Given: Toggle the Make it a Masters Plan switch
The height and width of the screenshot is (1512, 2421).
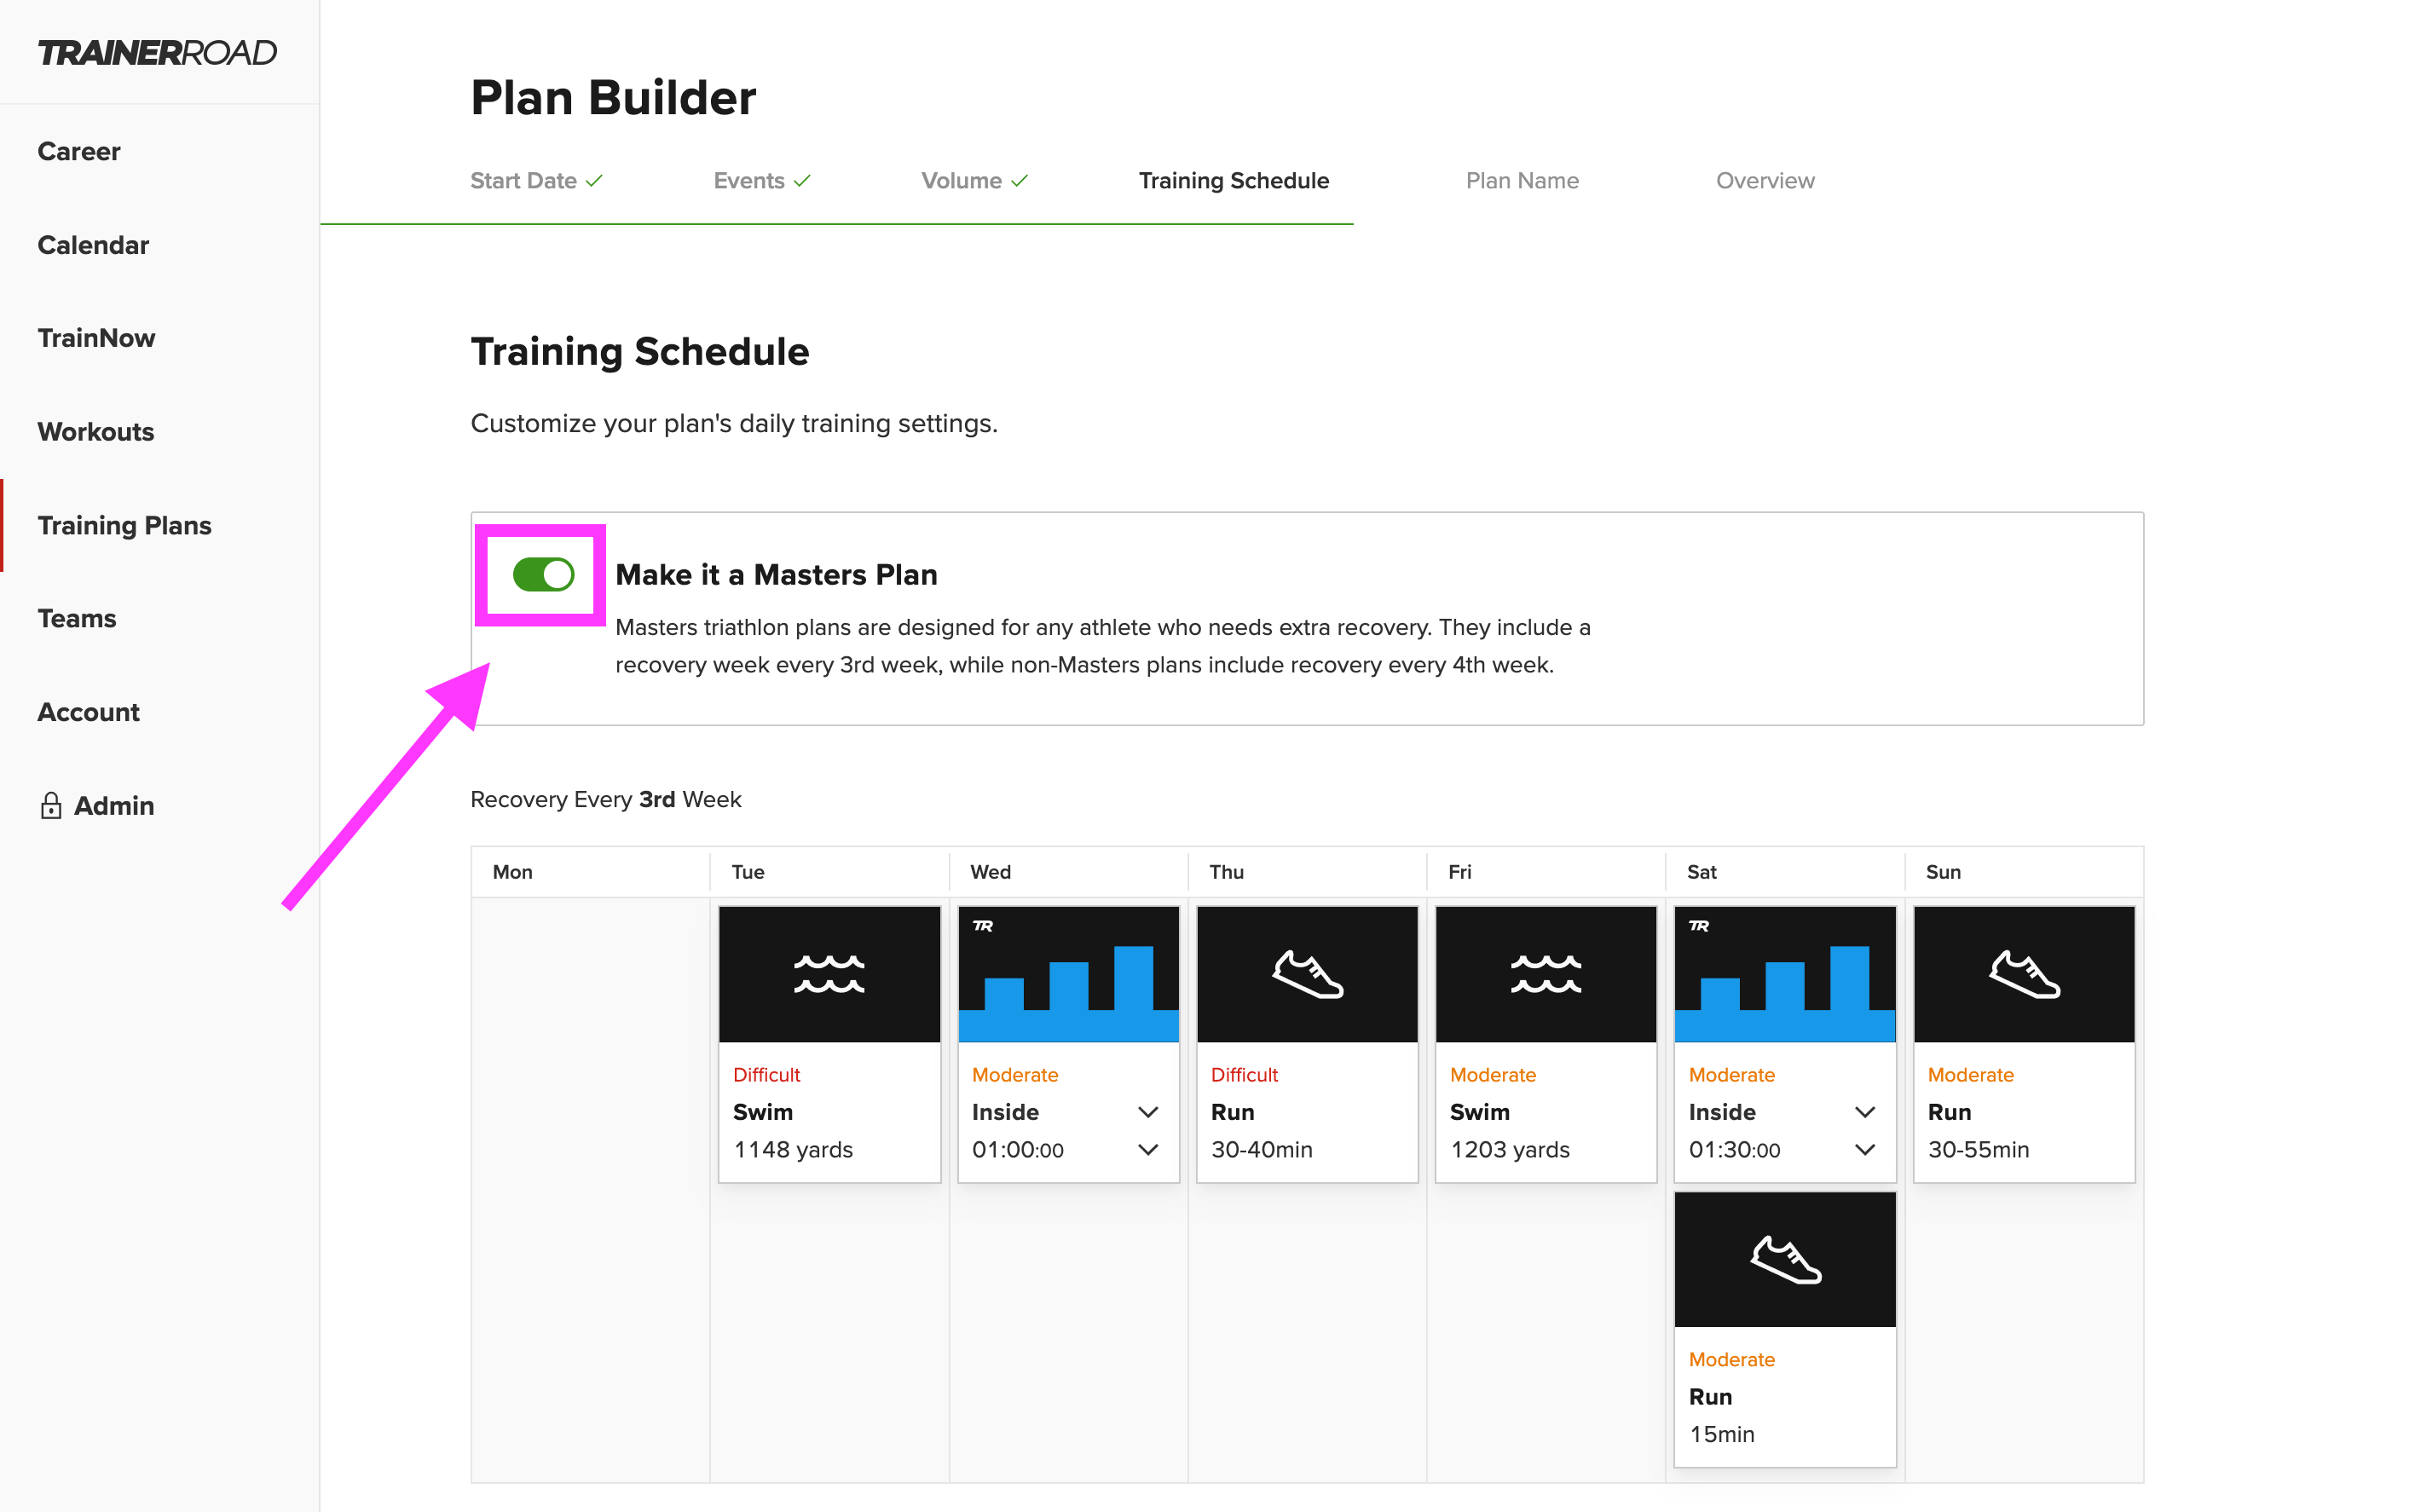Looking at the screenshot, I should (543, 574).
